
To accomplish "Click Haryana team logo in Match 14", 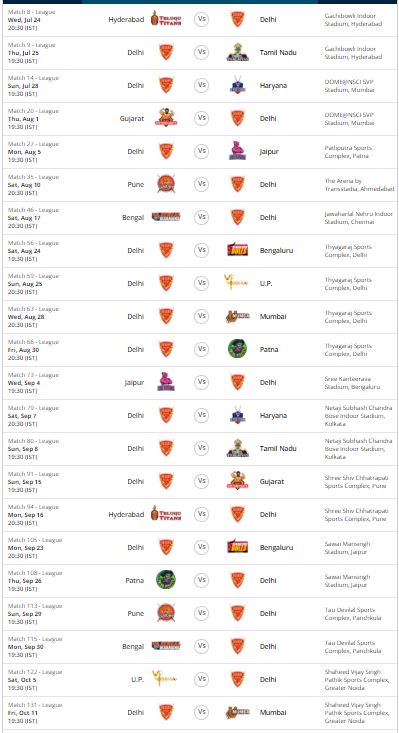I will (237, 85).
